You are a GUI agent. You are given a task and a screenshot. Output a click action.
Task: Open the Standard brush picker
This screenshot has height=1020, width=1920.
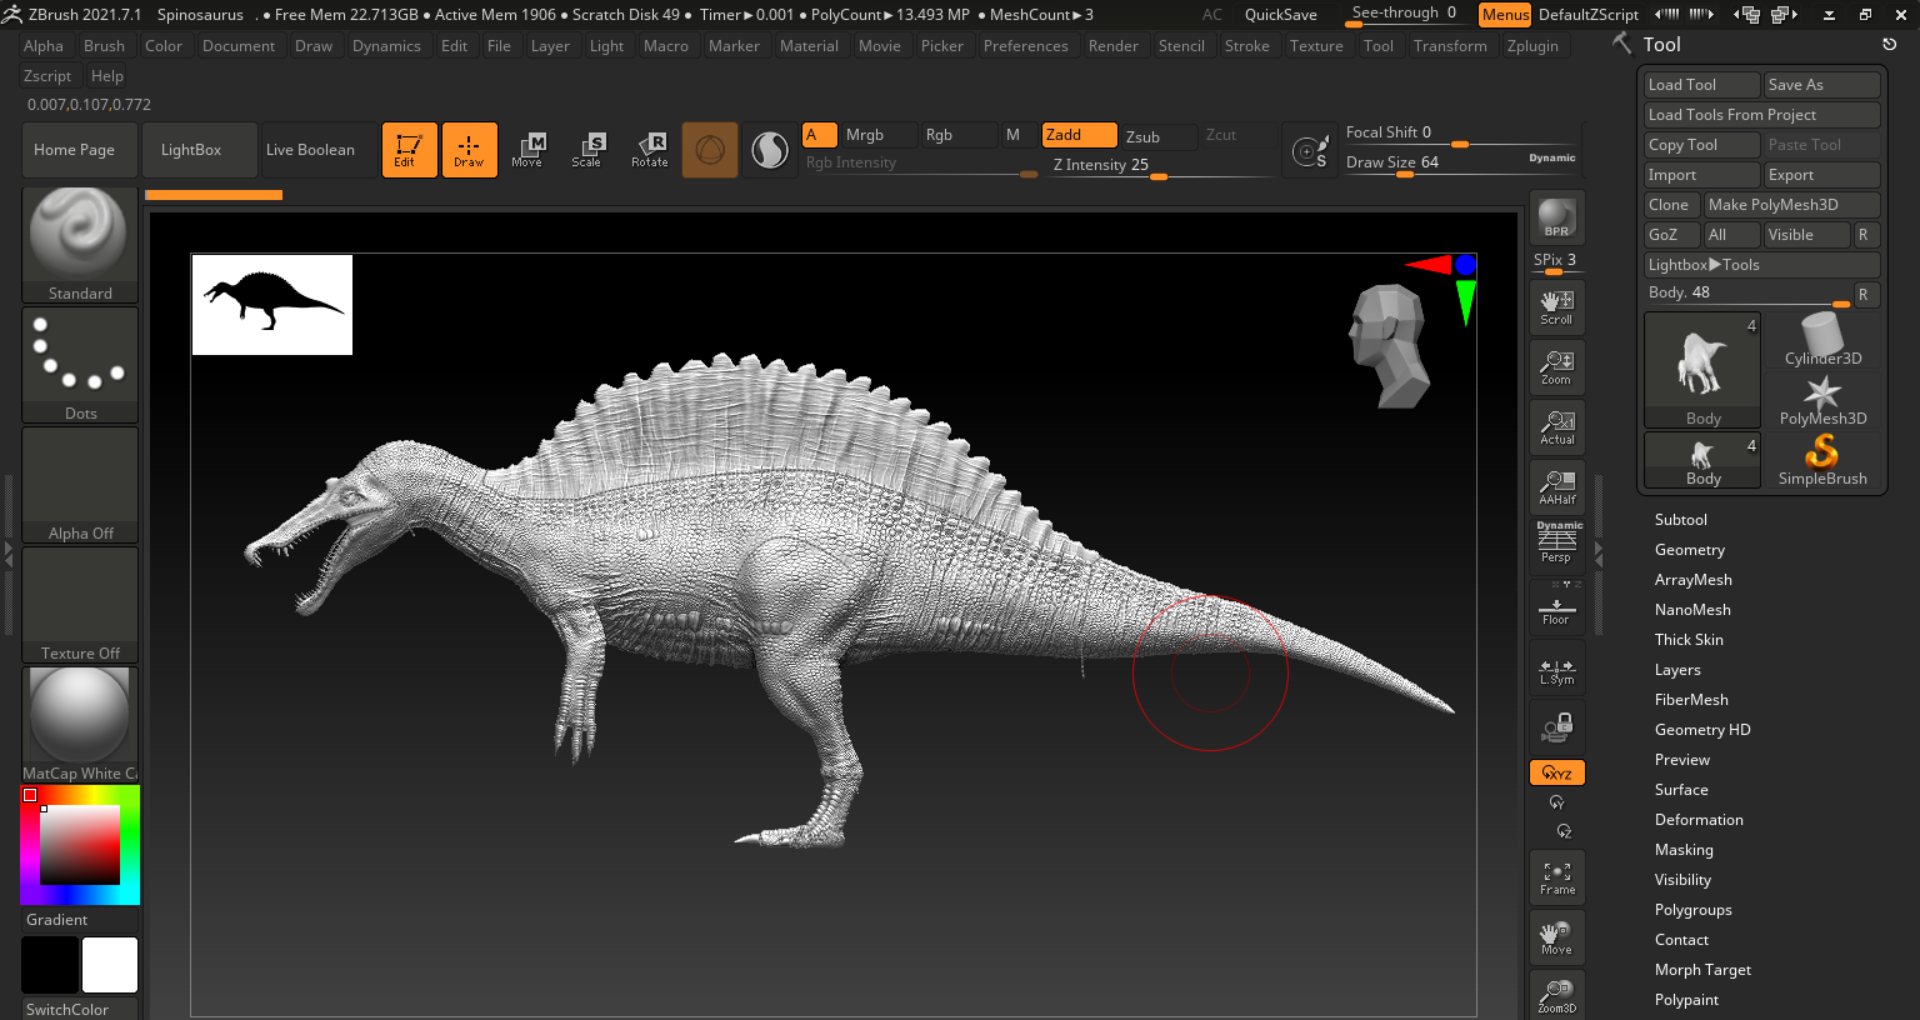80,245
